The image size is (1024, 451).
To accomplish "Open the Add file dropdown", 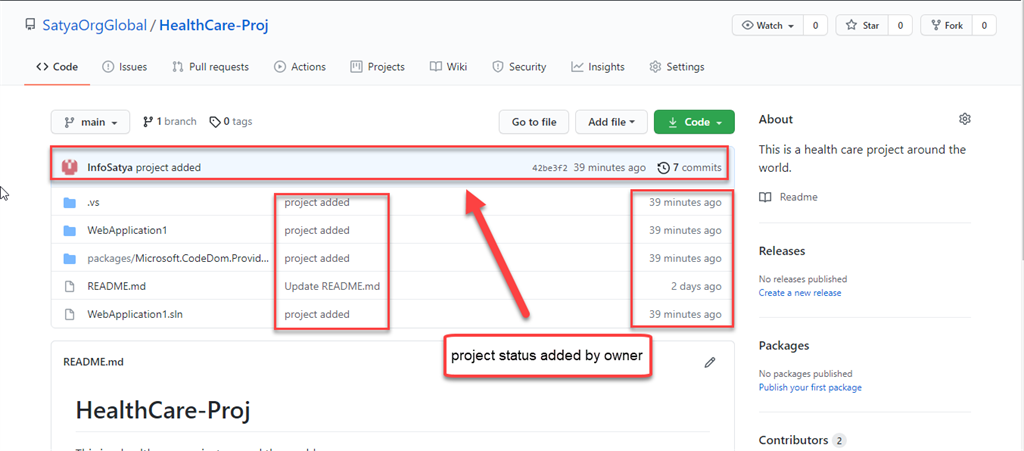I will pyautogui.click(x=611, y=122).
